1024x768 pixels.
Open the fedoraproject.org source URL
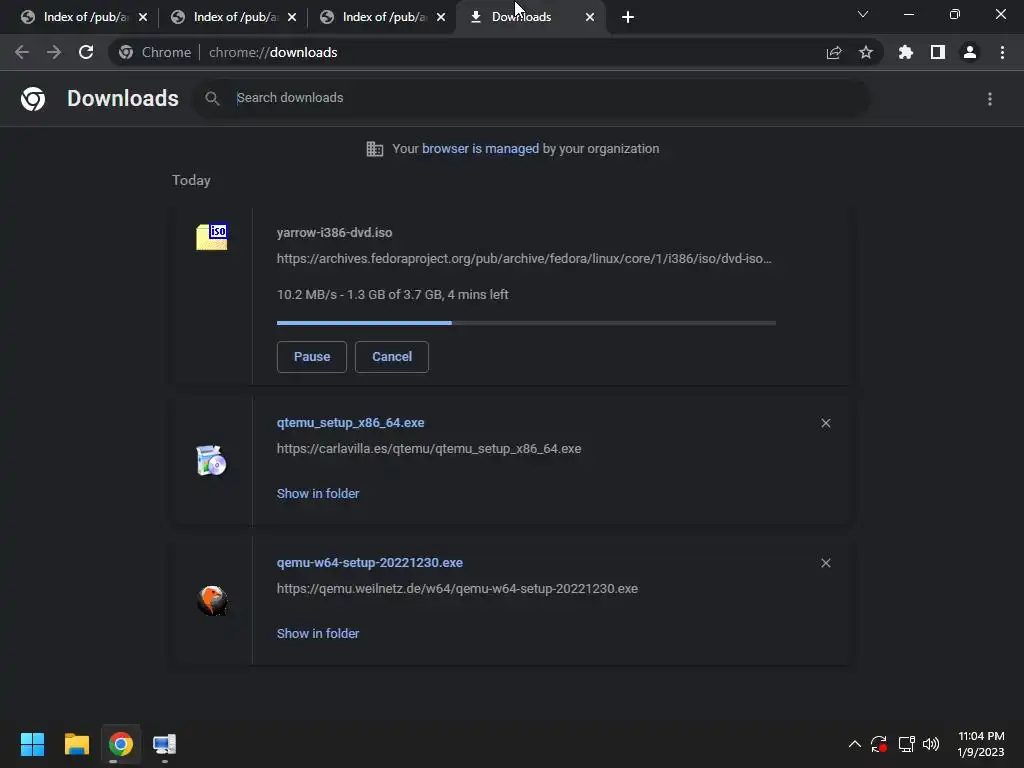pyautogui.click(x=524, y=259)
